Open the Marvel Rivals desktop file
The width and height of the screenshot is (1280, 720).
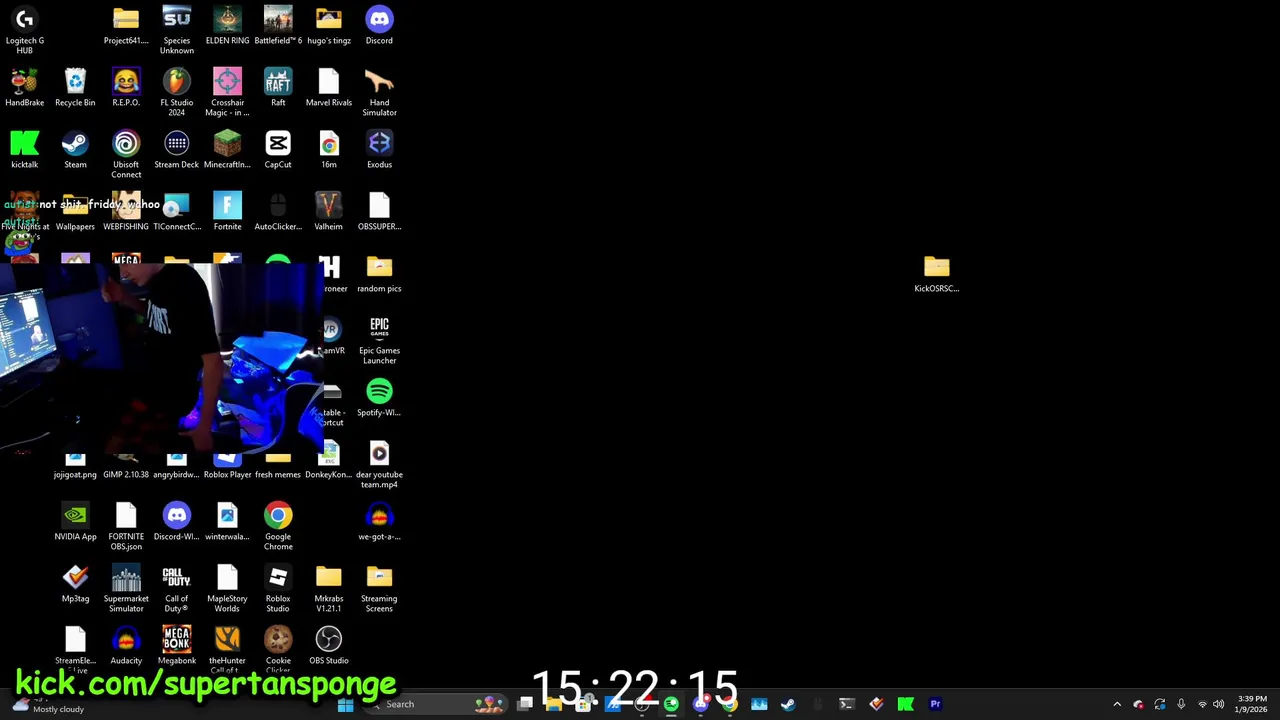(329, 88)
